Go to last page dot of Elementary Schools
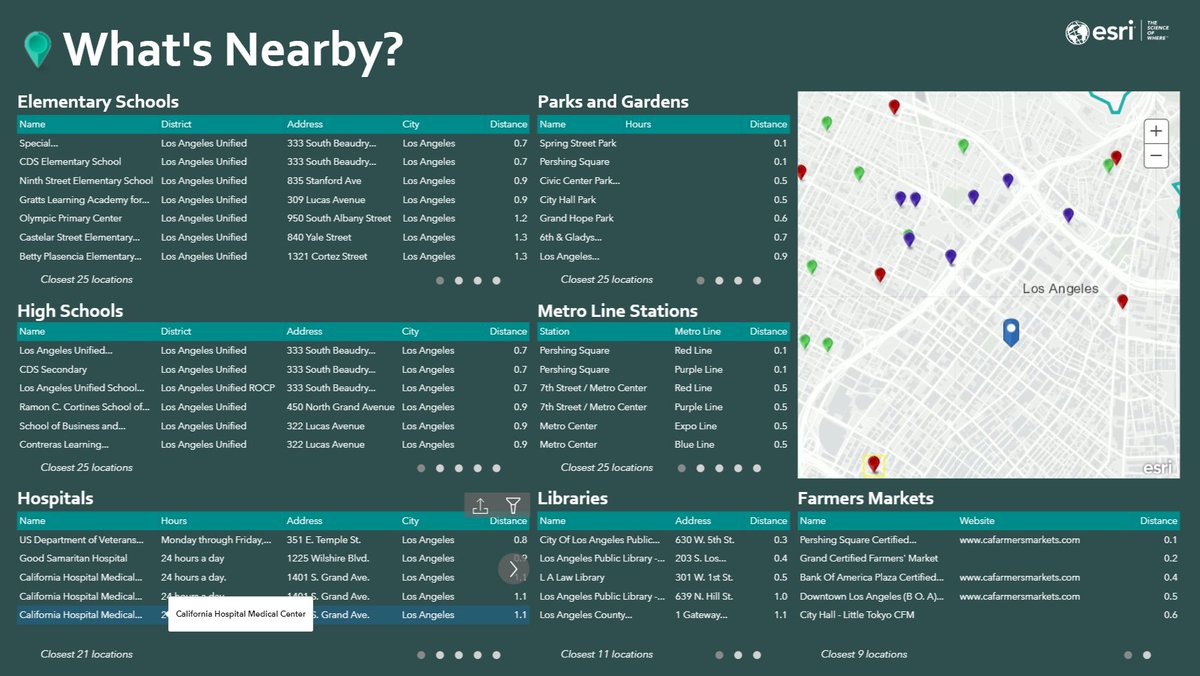 coord(497,281)
